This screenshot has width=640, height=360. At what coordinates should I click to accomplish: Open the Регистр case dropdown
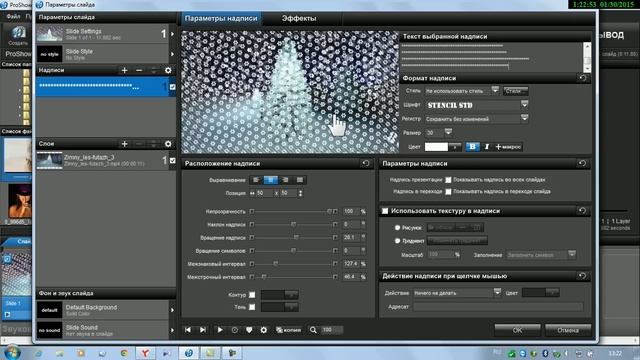click(524, 119)
